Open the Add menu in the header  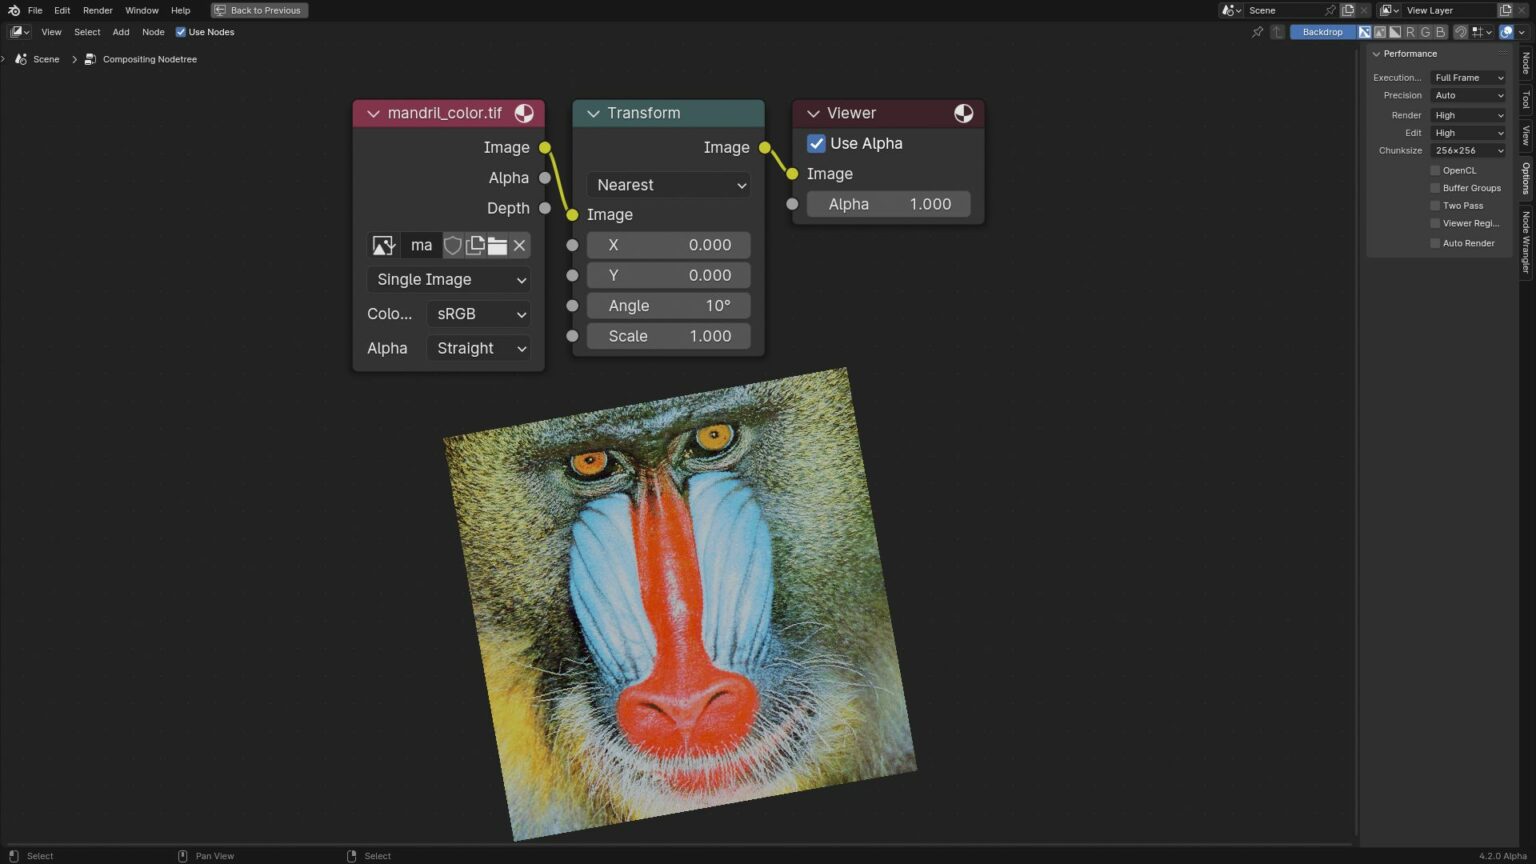pos(120,31)
